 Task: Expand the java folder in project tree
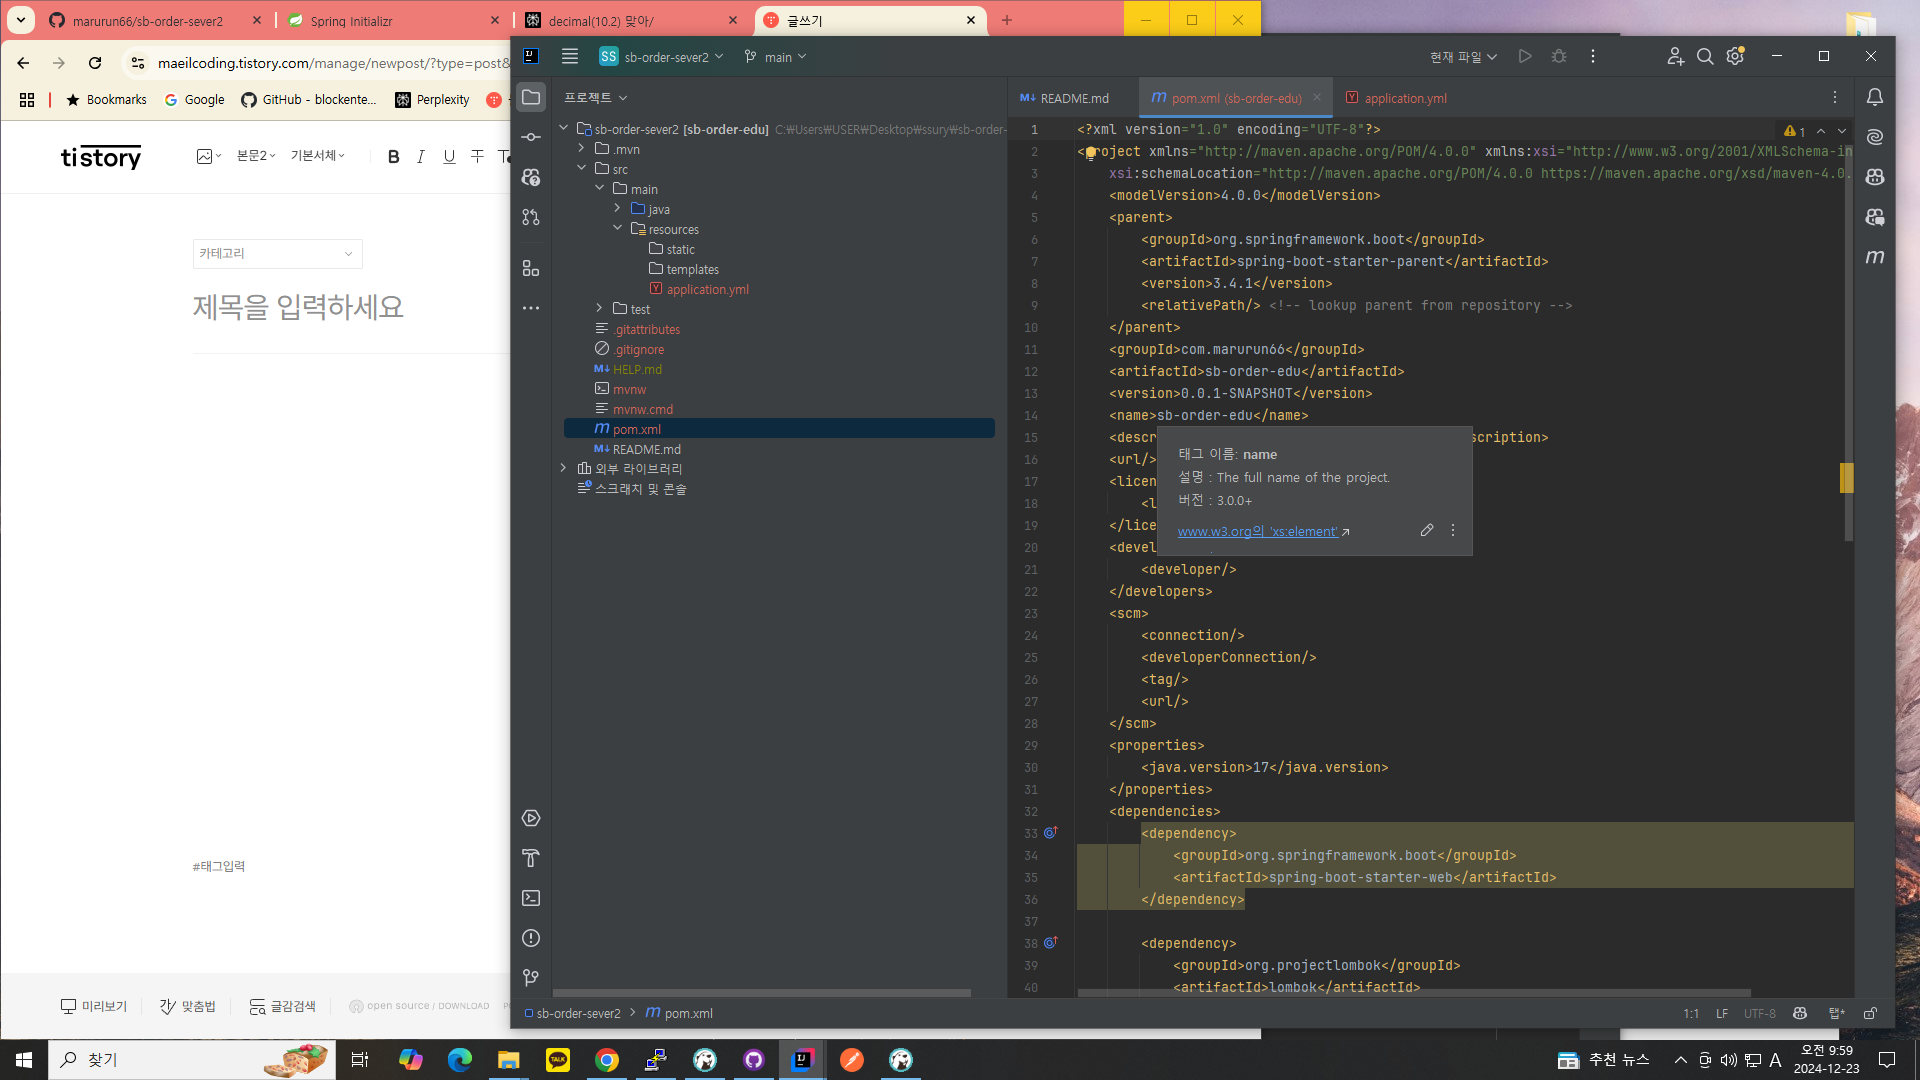pos(617,209)
